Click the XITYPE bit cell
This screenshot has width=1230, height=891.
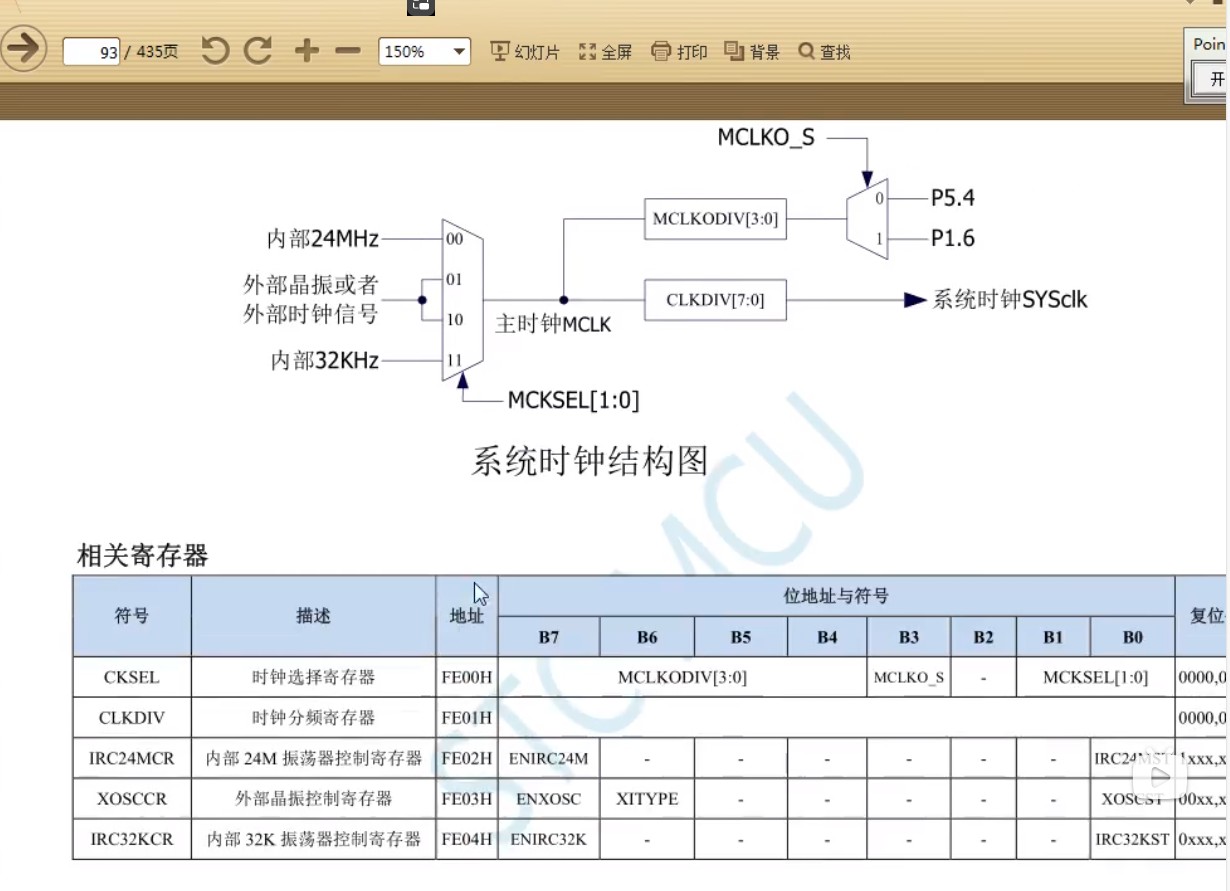pyautogui.click(x=647, y=799)
